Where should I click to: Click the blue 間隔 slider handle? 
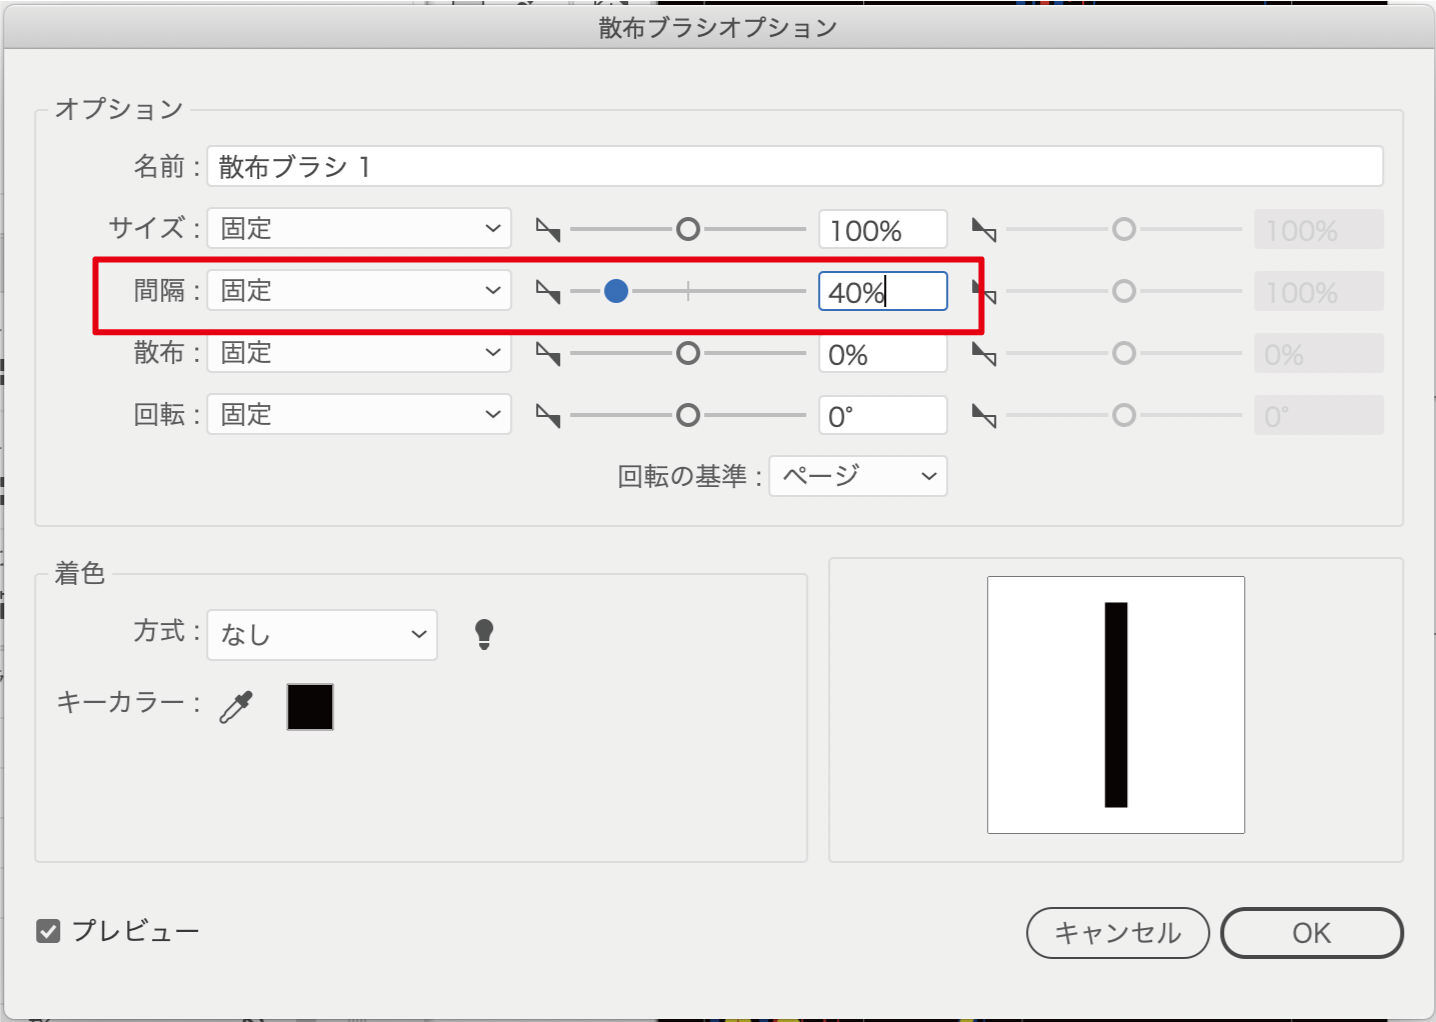(616, 291)
